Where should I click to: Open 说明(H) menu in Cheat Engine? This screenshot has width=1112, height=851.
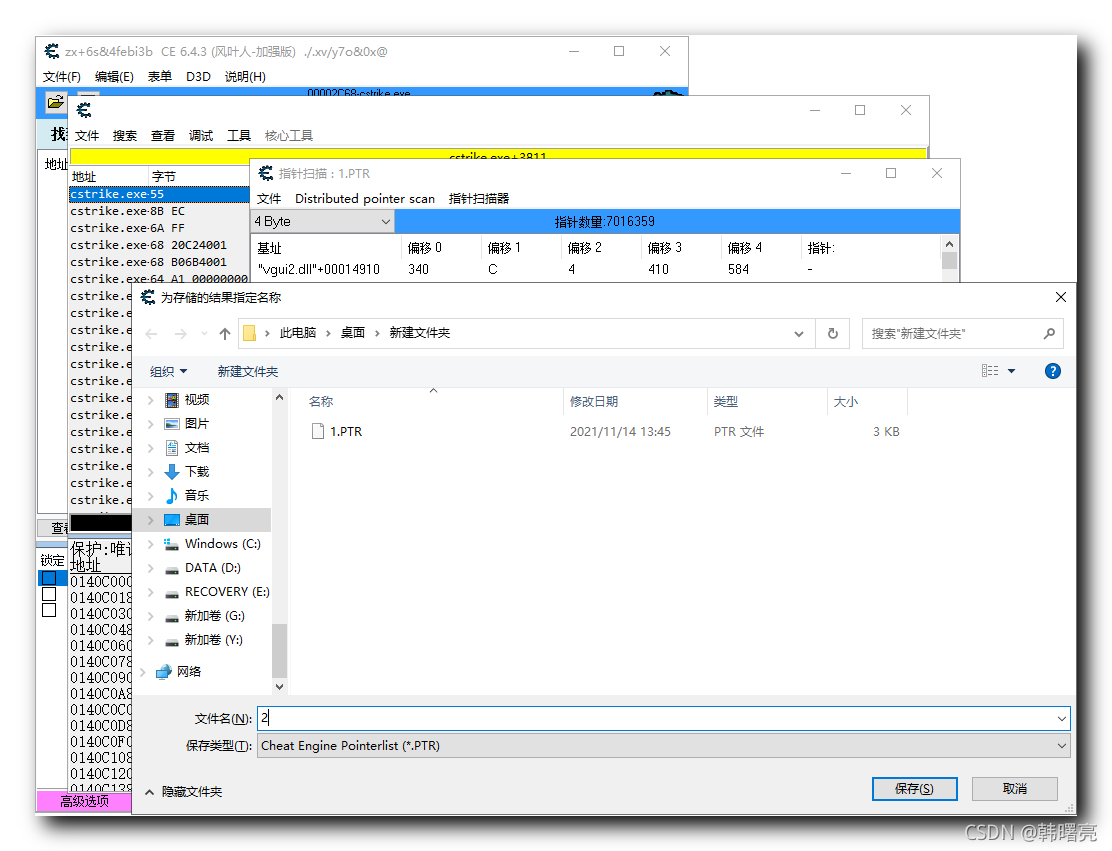[245, 77]
